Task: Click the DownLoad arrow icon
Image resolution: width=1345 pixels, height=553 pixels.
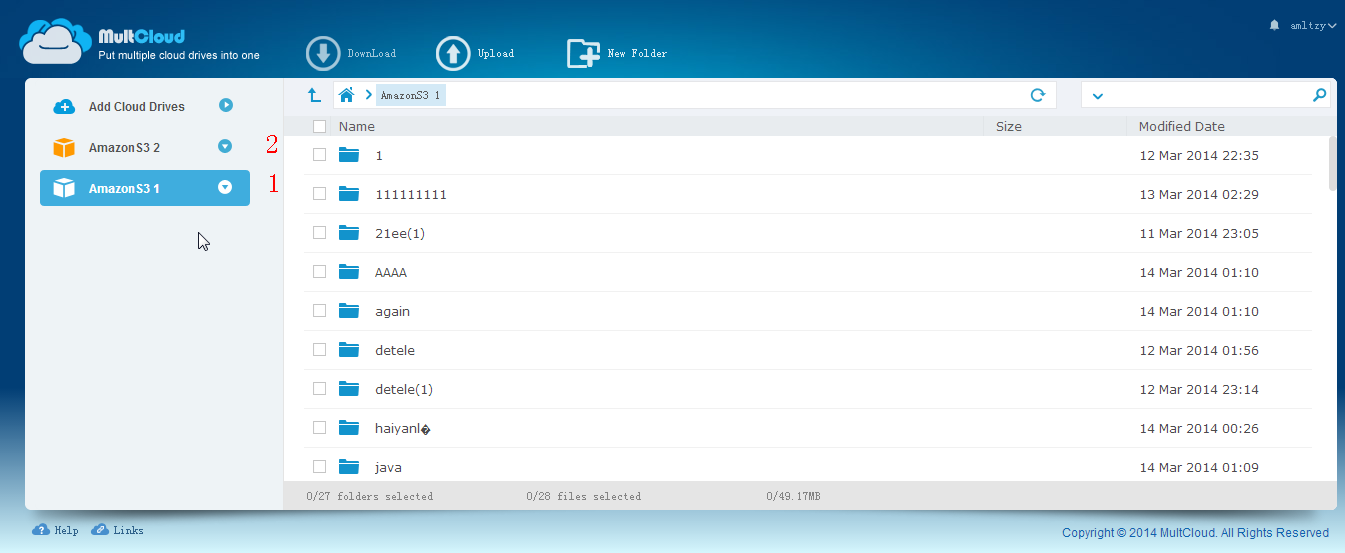Action: [x=323, y=53]
